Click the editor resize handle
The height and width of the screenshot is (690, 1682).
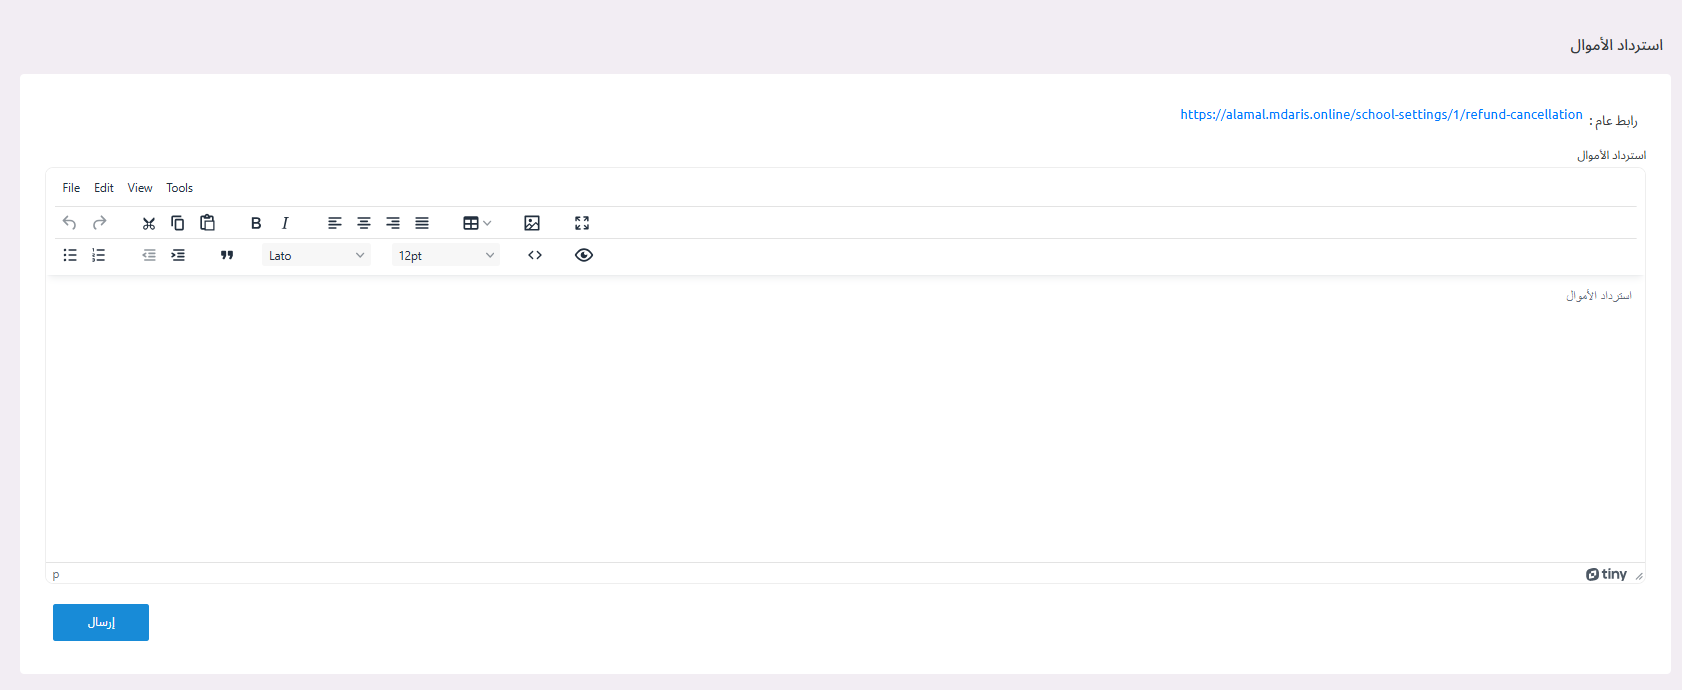pos(1638,576)
